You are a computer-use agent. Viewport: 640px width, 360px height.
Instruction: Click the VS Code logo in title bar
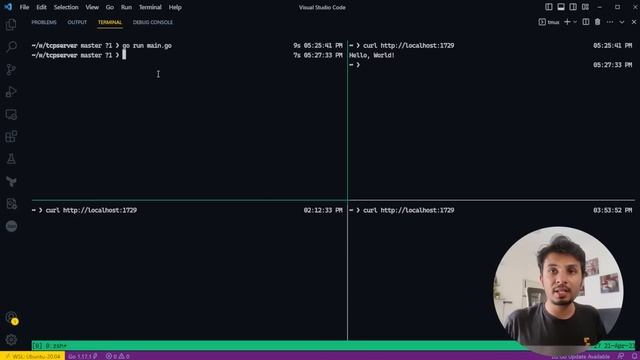point(8,7)
